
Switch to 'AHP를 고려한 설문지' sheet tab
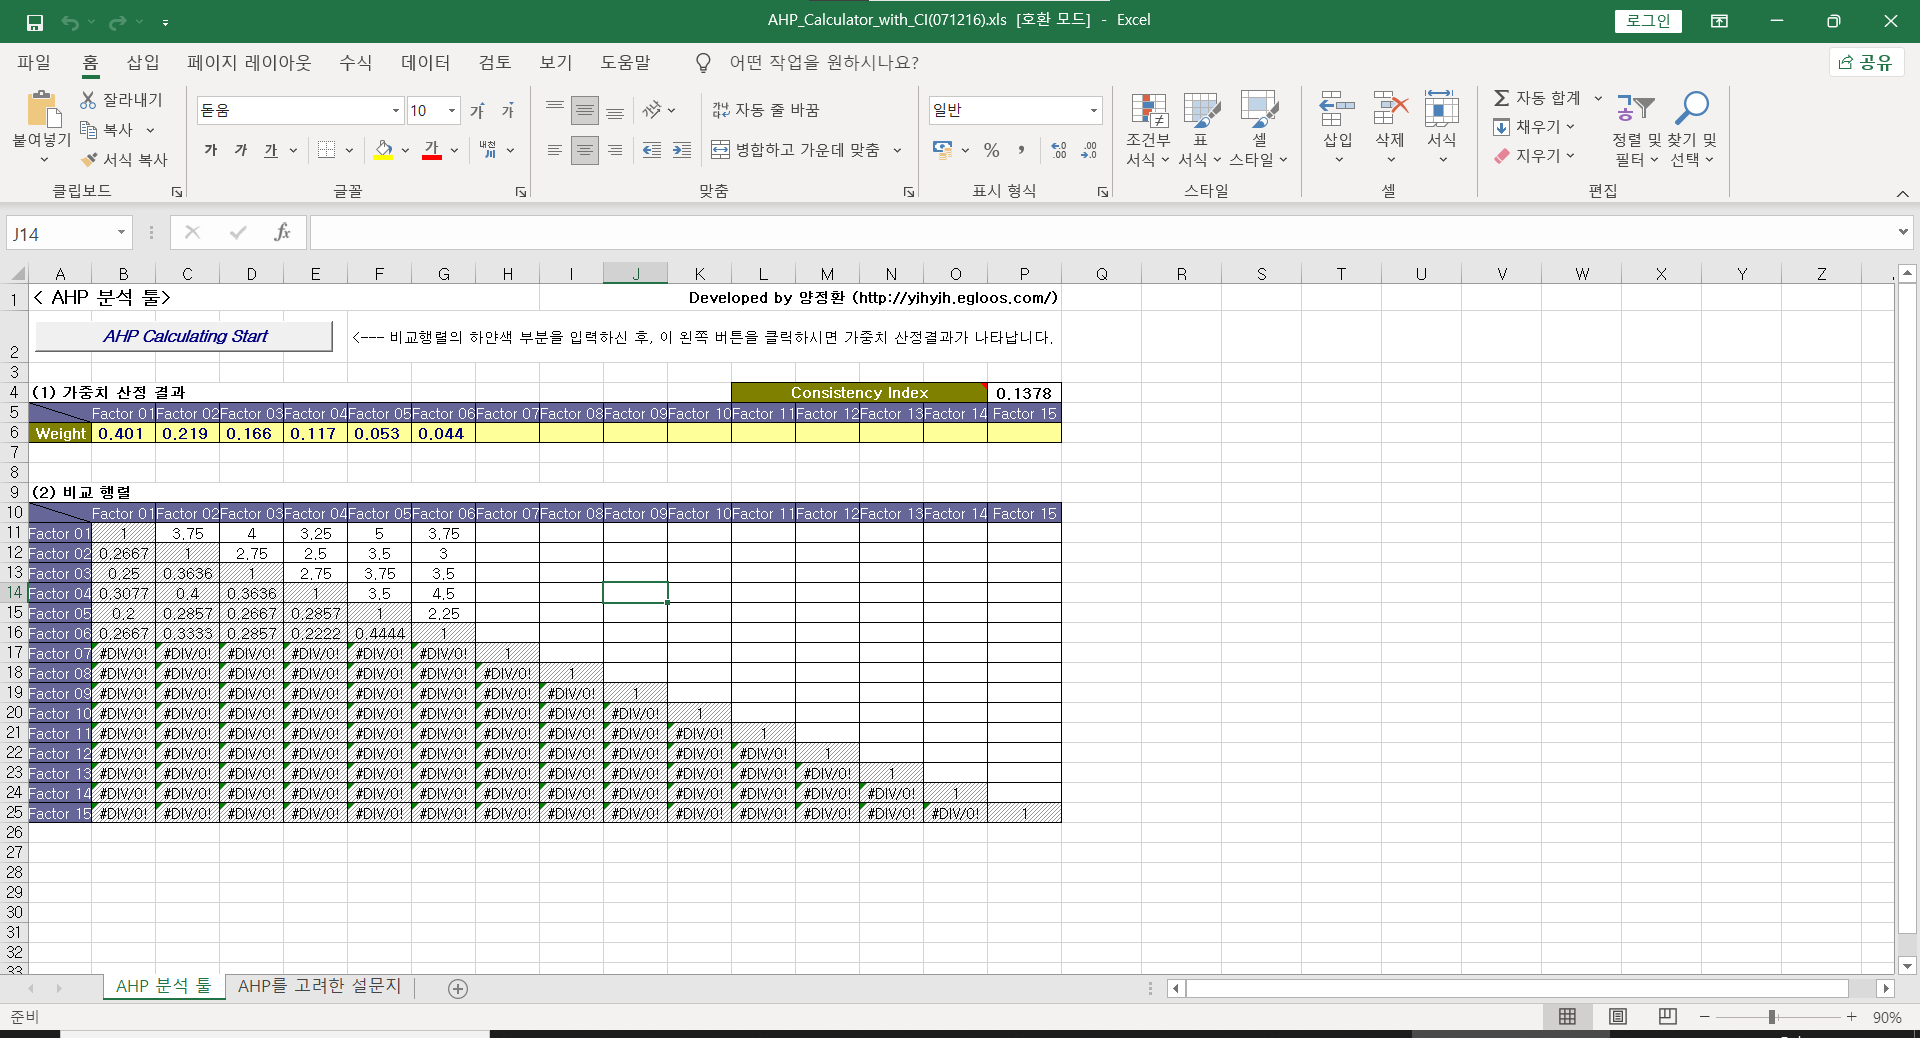[319, 986]
